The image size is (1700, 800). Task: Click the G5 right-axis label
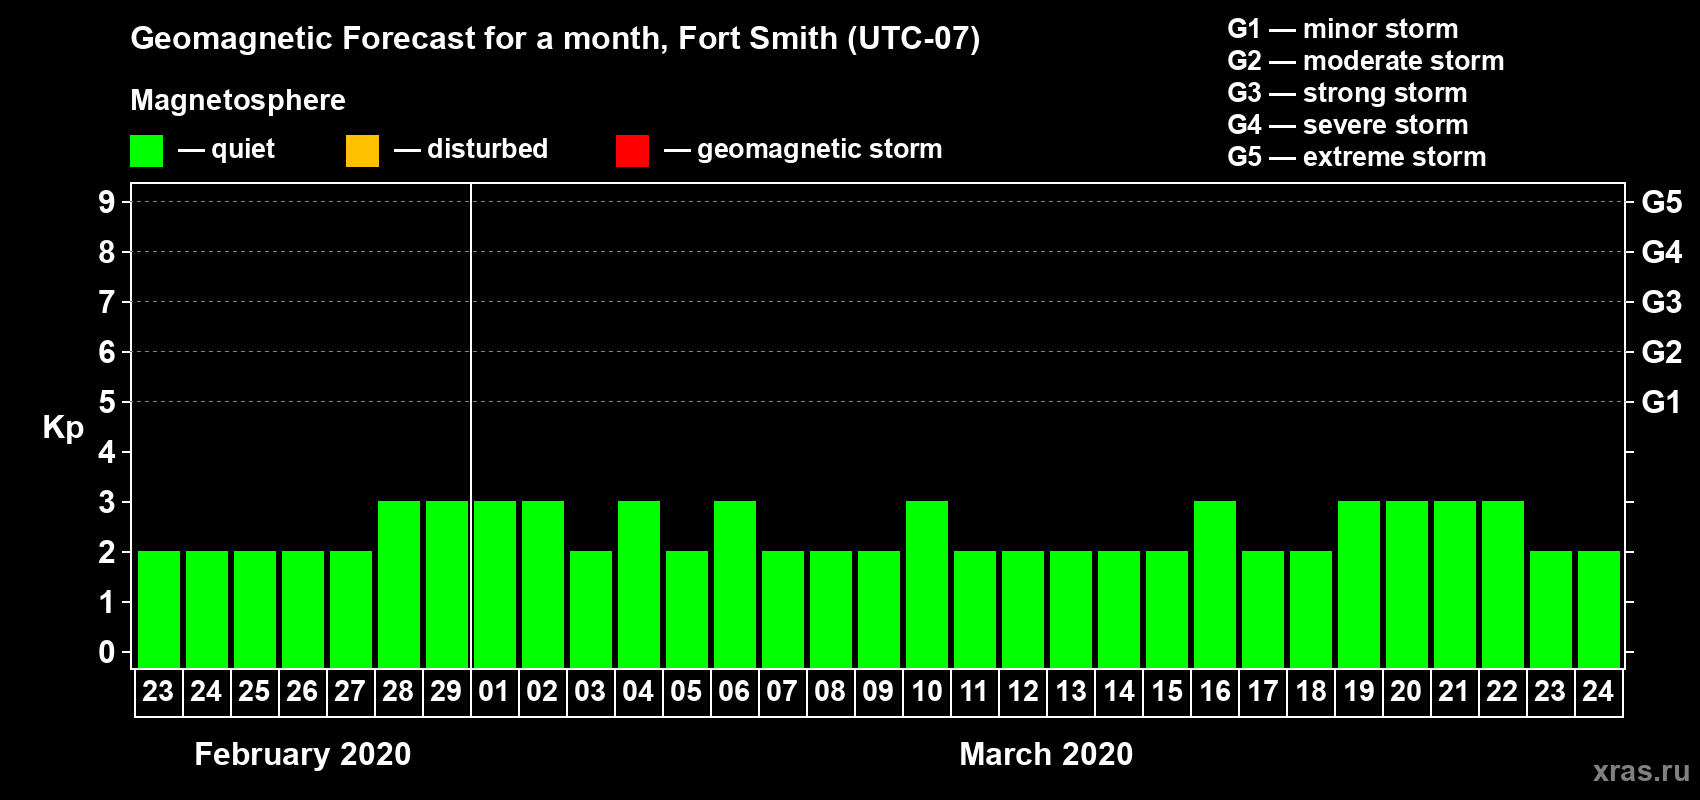pyautogui.click(x=1662, y=202)
